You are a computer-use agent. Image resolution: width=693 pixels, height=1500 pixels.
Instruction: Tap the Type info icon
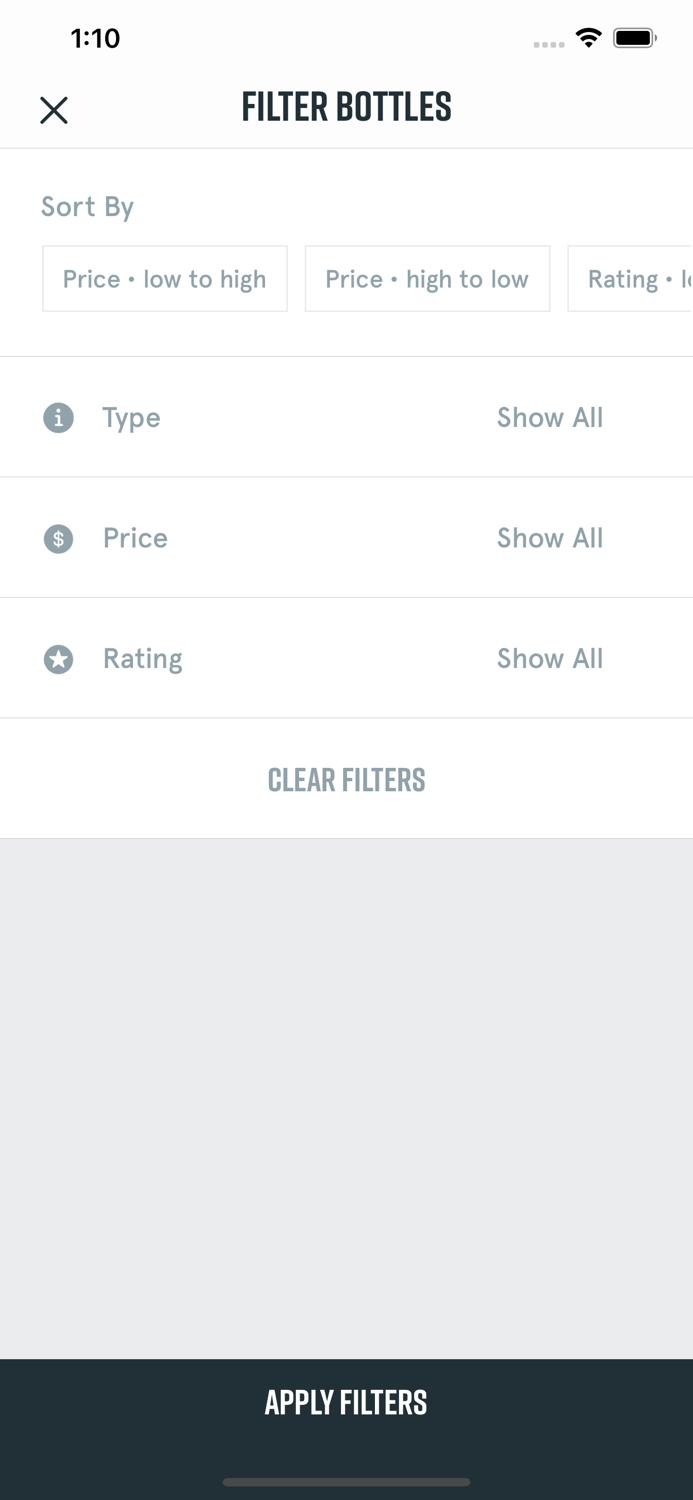[58, 417]
